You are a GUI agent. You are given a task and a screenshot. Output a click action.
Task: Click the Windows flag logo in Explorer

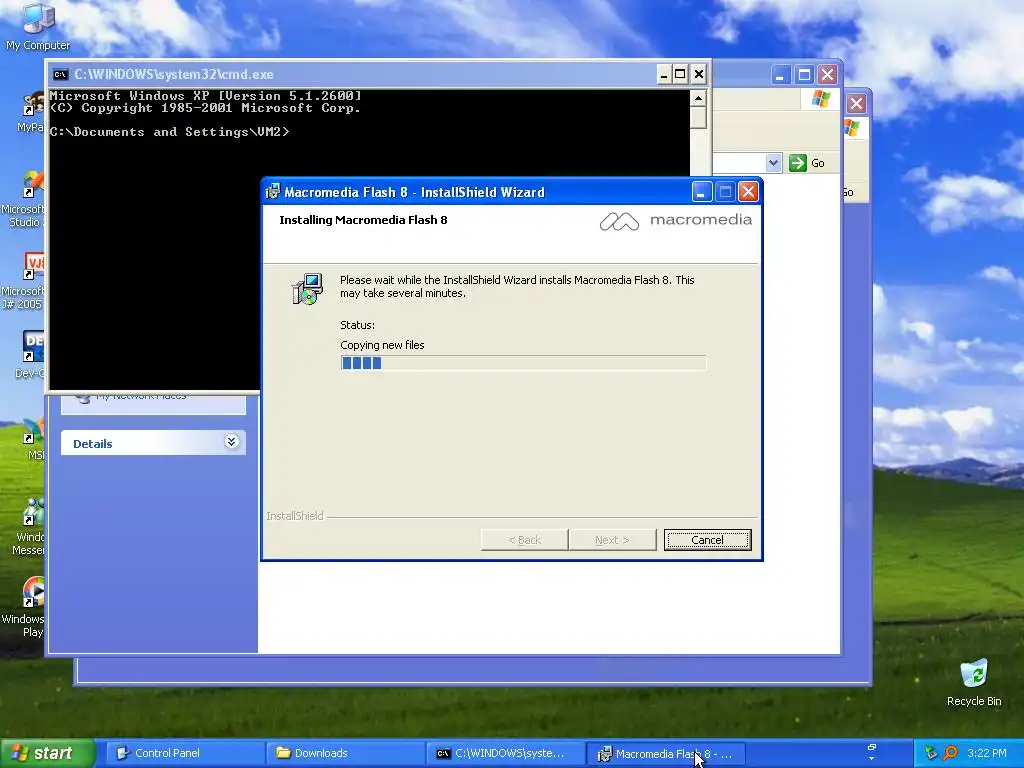point(820,99)
